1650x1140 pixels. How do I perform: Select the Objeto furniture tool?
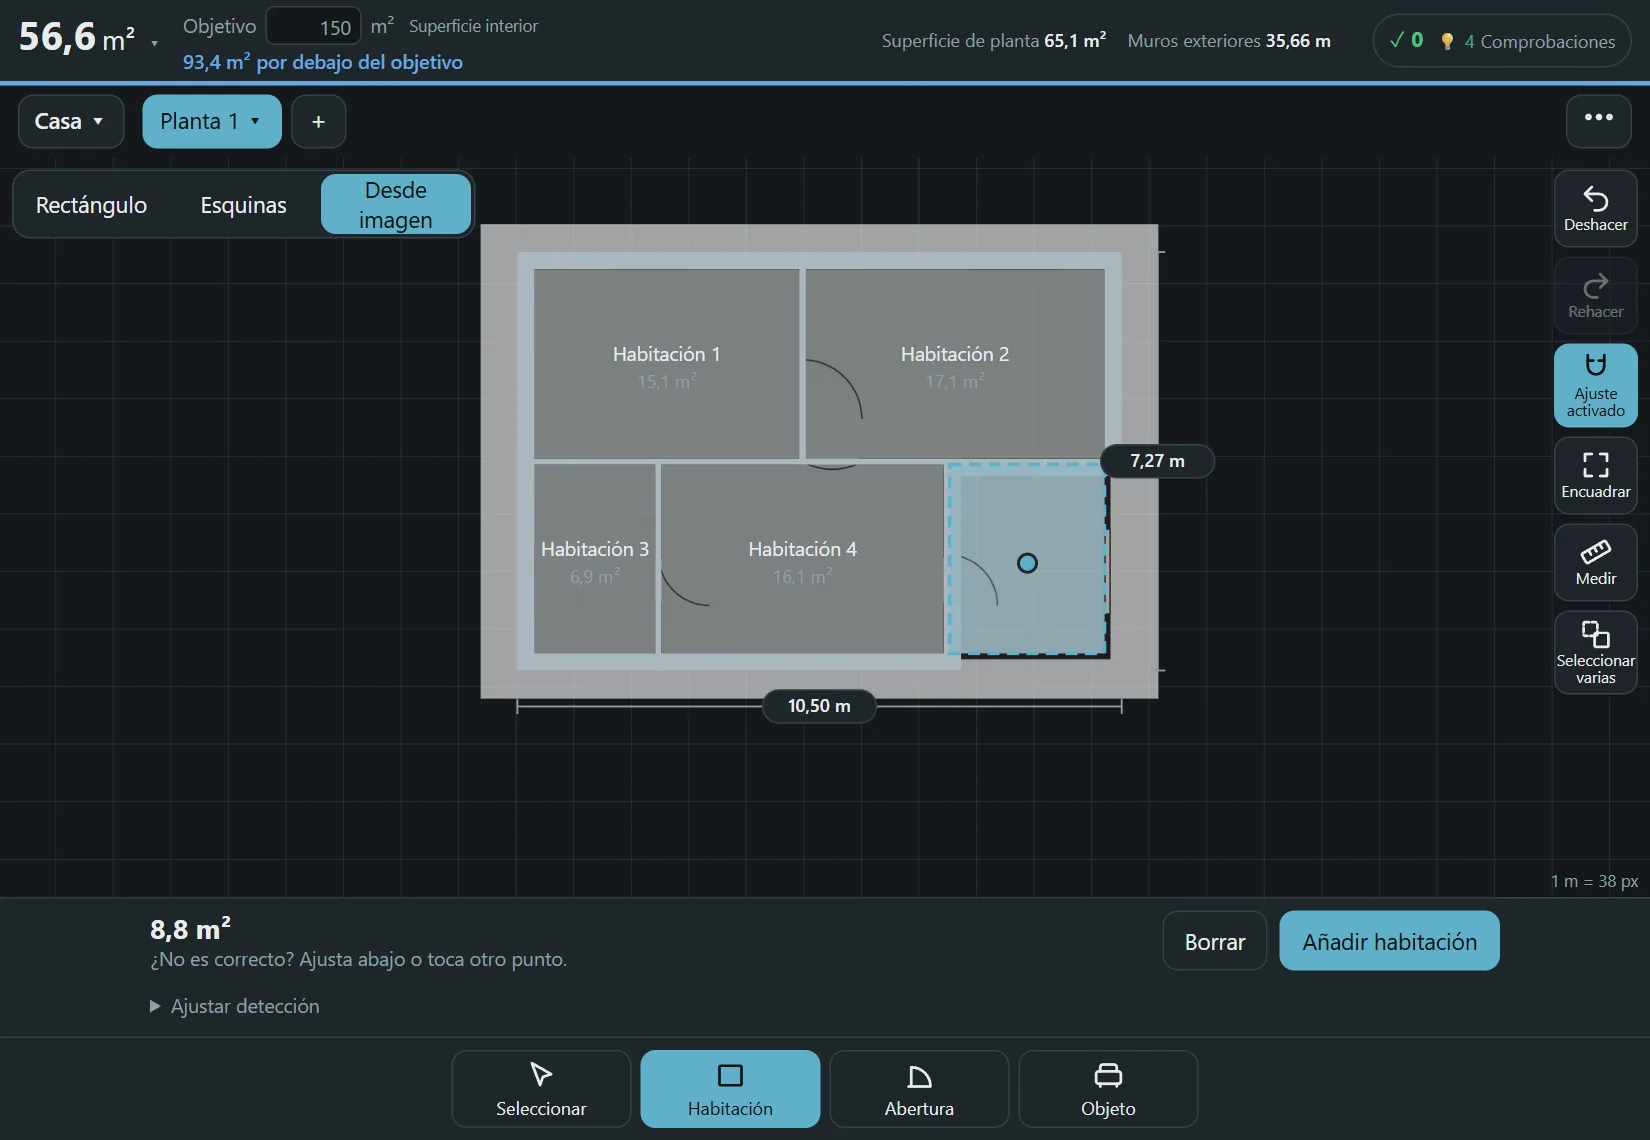pyautogui.click(x=1108, y=1089)
